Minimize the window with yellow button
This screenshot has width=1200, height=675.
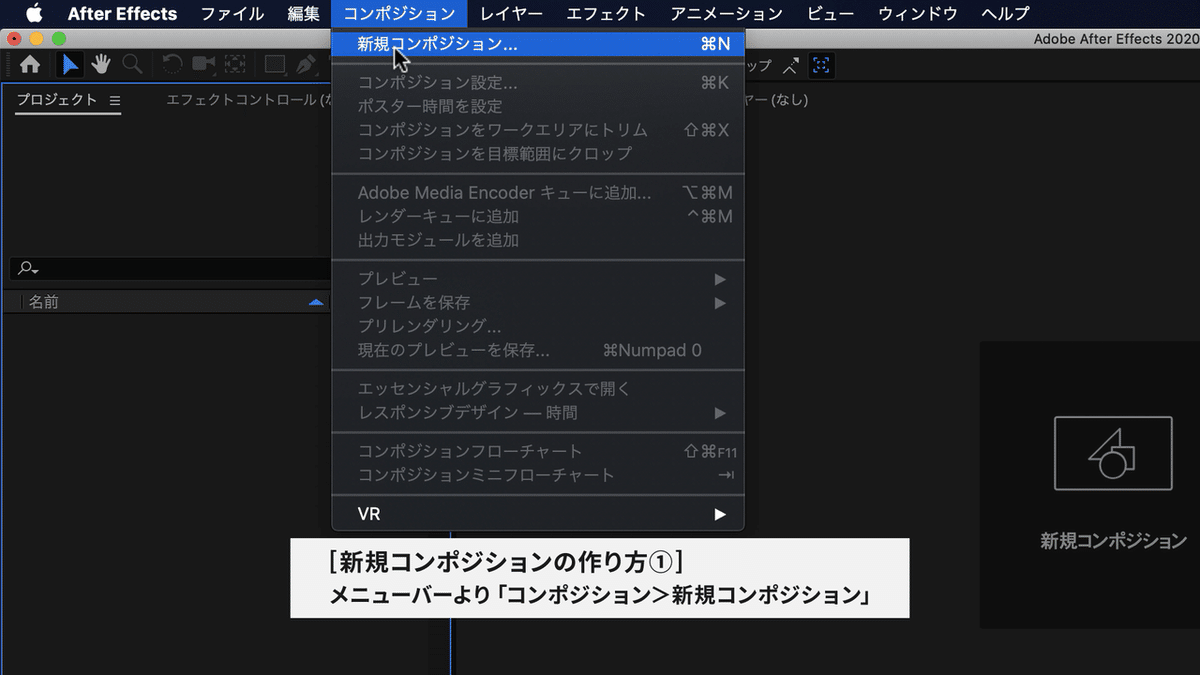(37, 38)
